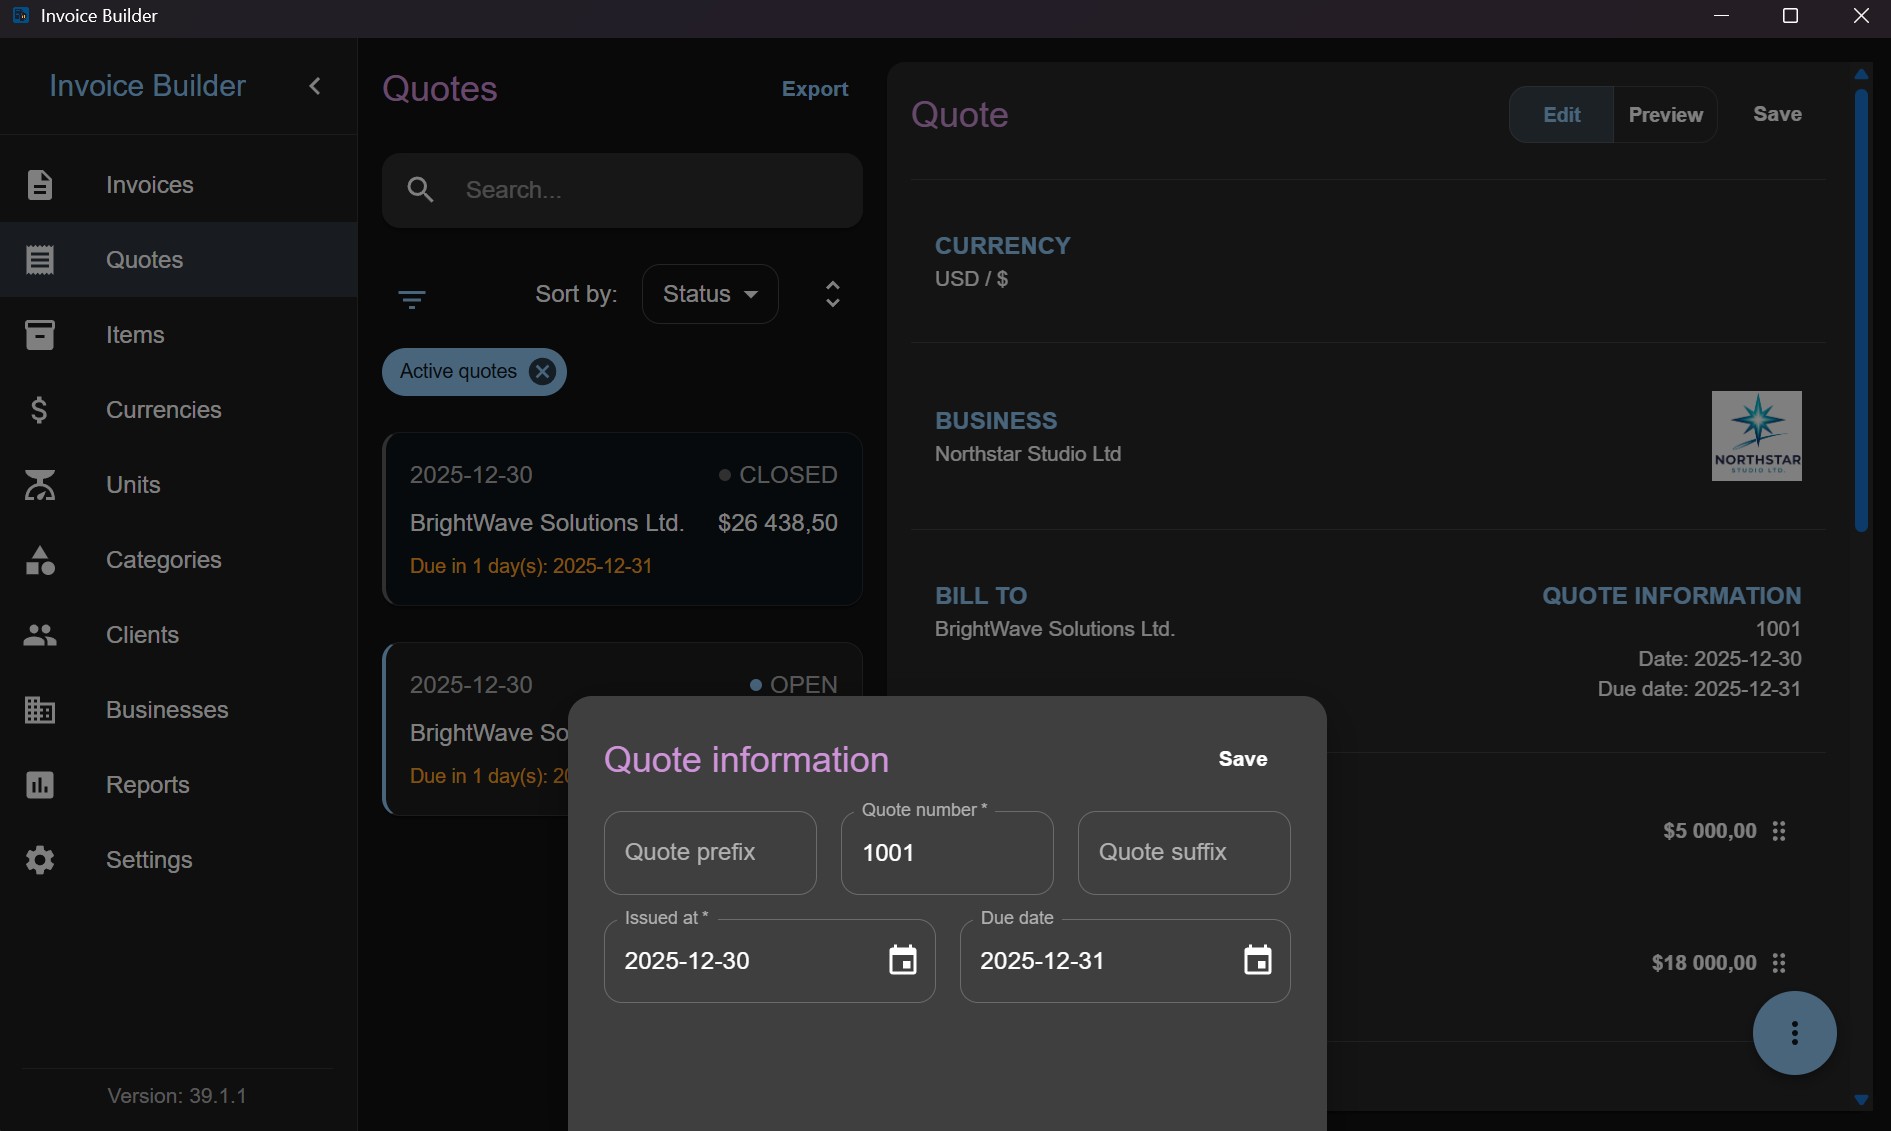Click the Issued at date field
This screenshot has width=1891, height=1131.
coord(770,961)
